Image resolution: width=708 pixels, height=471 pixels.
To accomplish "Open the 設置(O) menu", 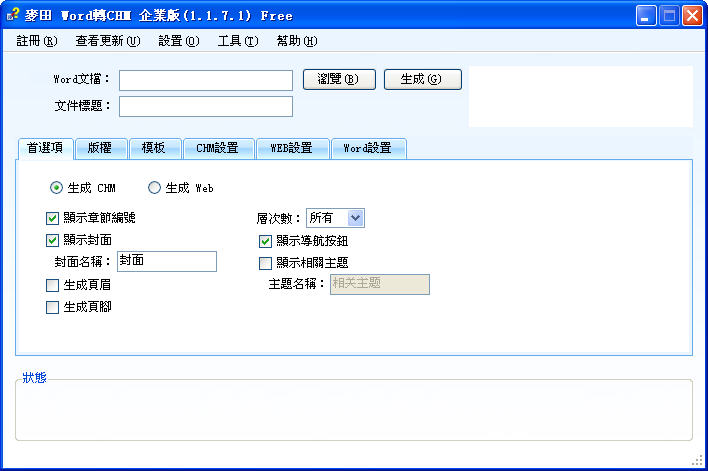I will (179, 41).
